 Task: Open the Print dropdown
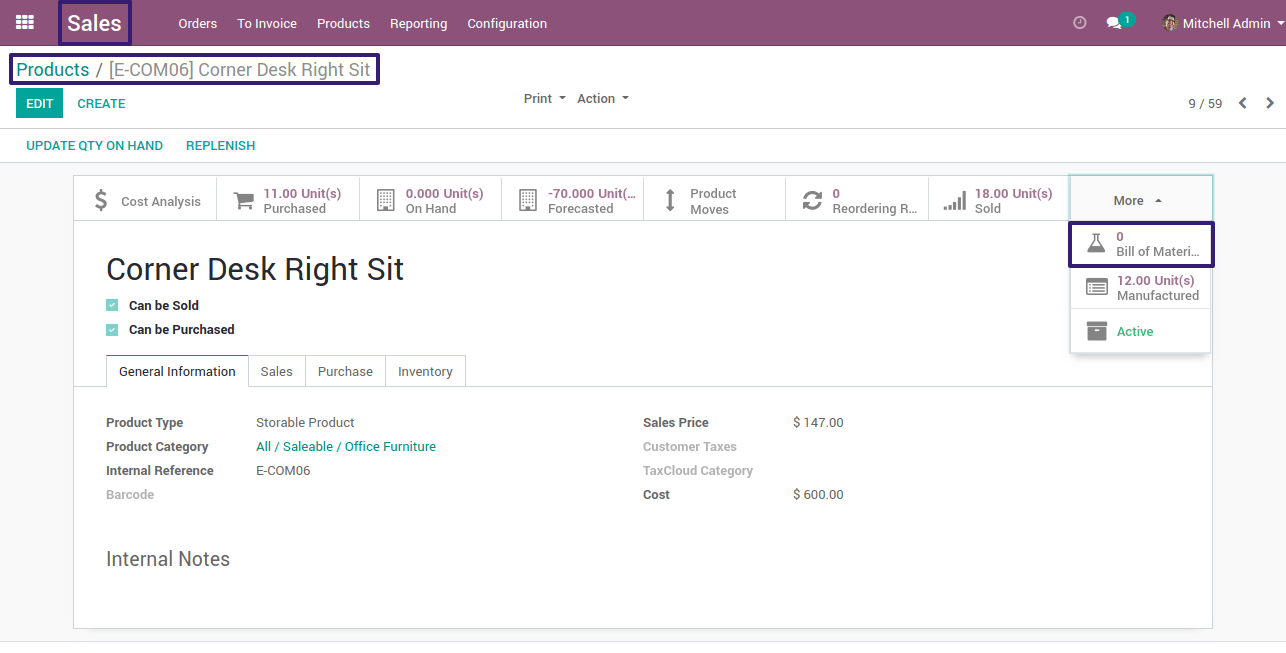coord(545,99)
